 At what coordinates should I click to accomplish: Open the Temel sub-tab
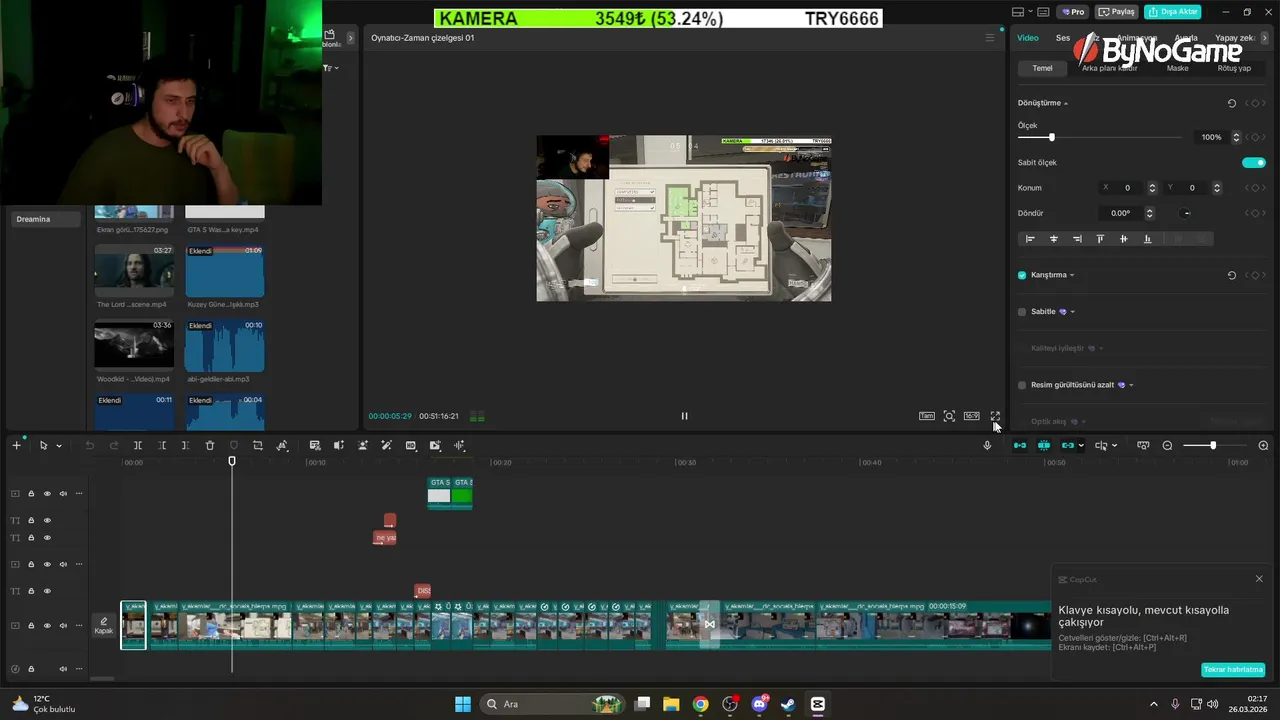tap(1042, 68)
